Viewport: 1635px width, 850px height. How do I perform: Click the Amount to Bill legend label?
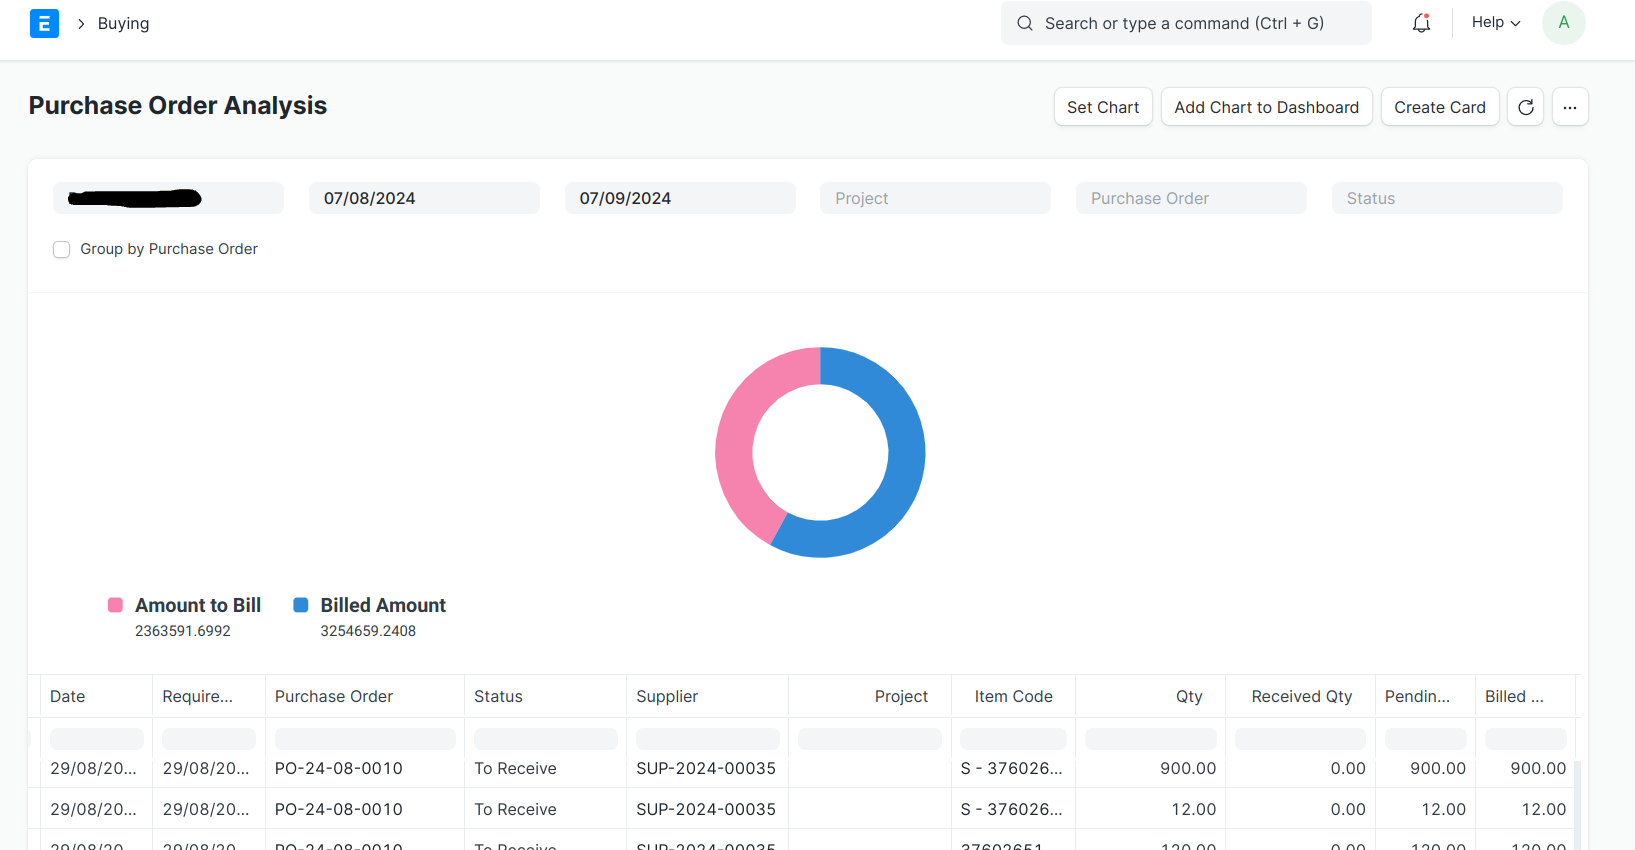pyautogui.click(x=198, y=605)
